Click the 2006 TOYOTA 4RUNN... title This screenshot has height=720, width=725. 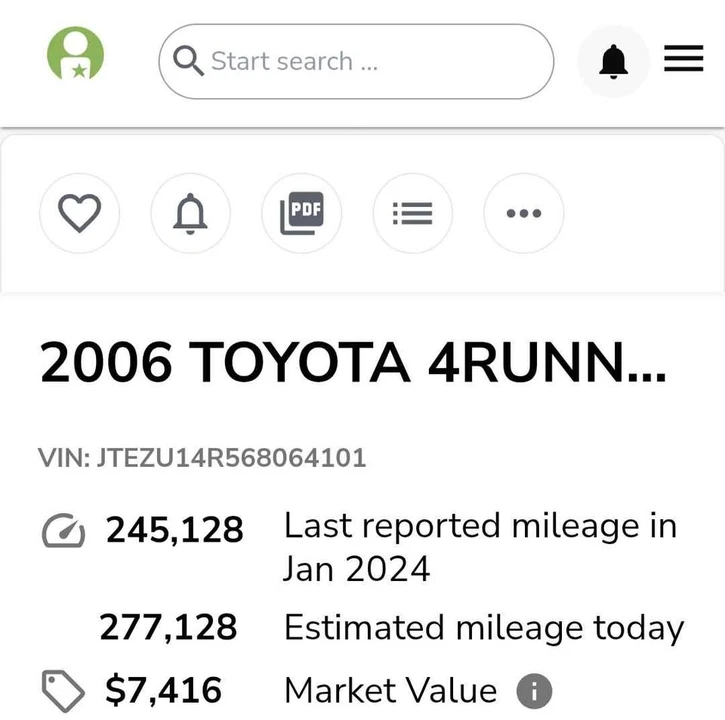[x=353, y=362]
